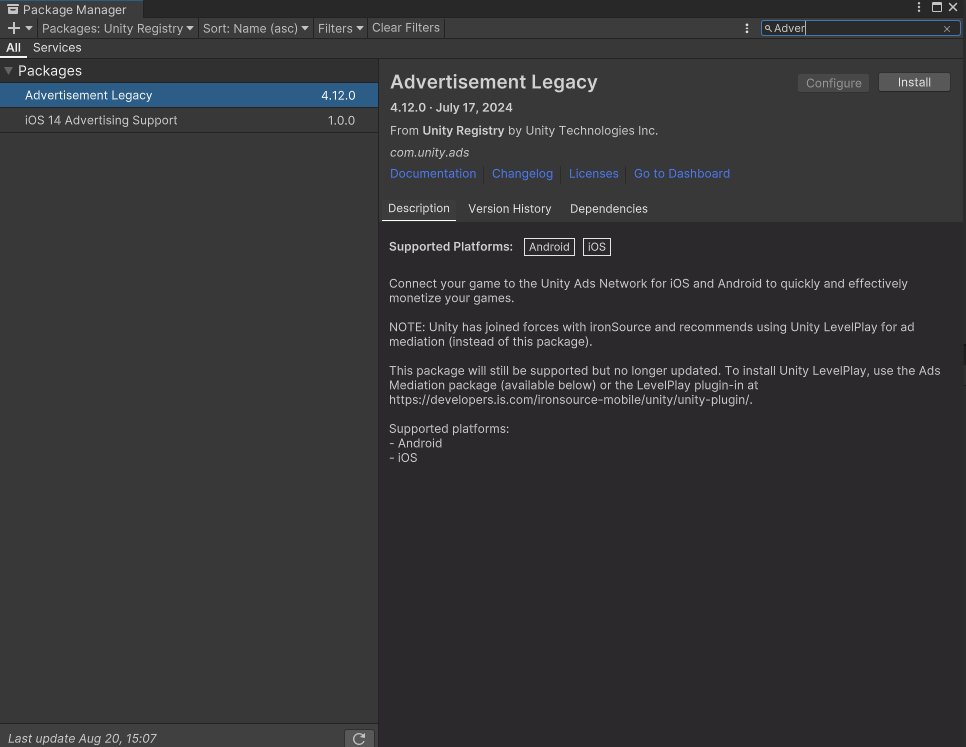Click the search magnifier icon
The width and height of the screenshot is (966, 747).
[x=768, y=28]
